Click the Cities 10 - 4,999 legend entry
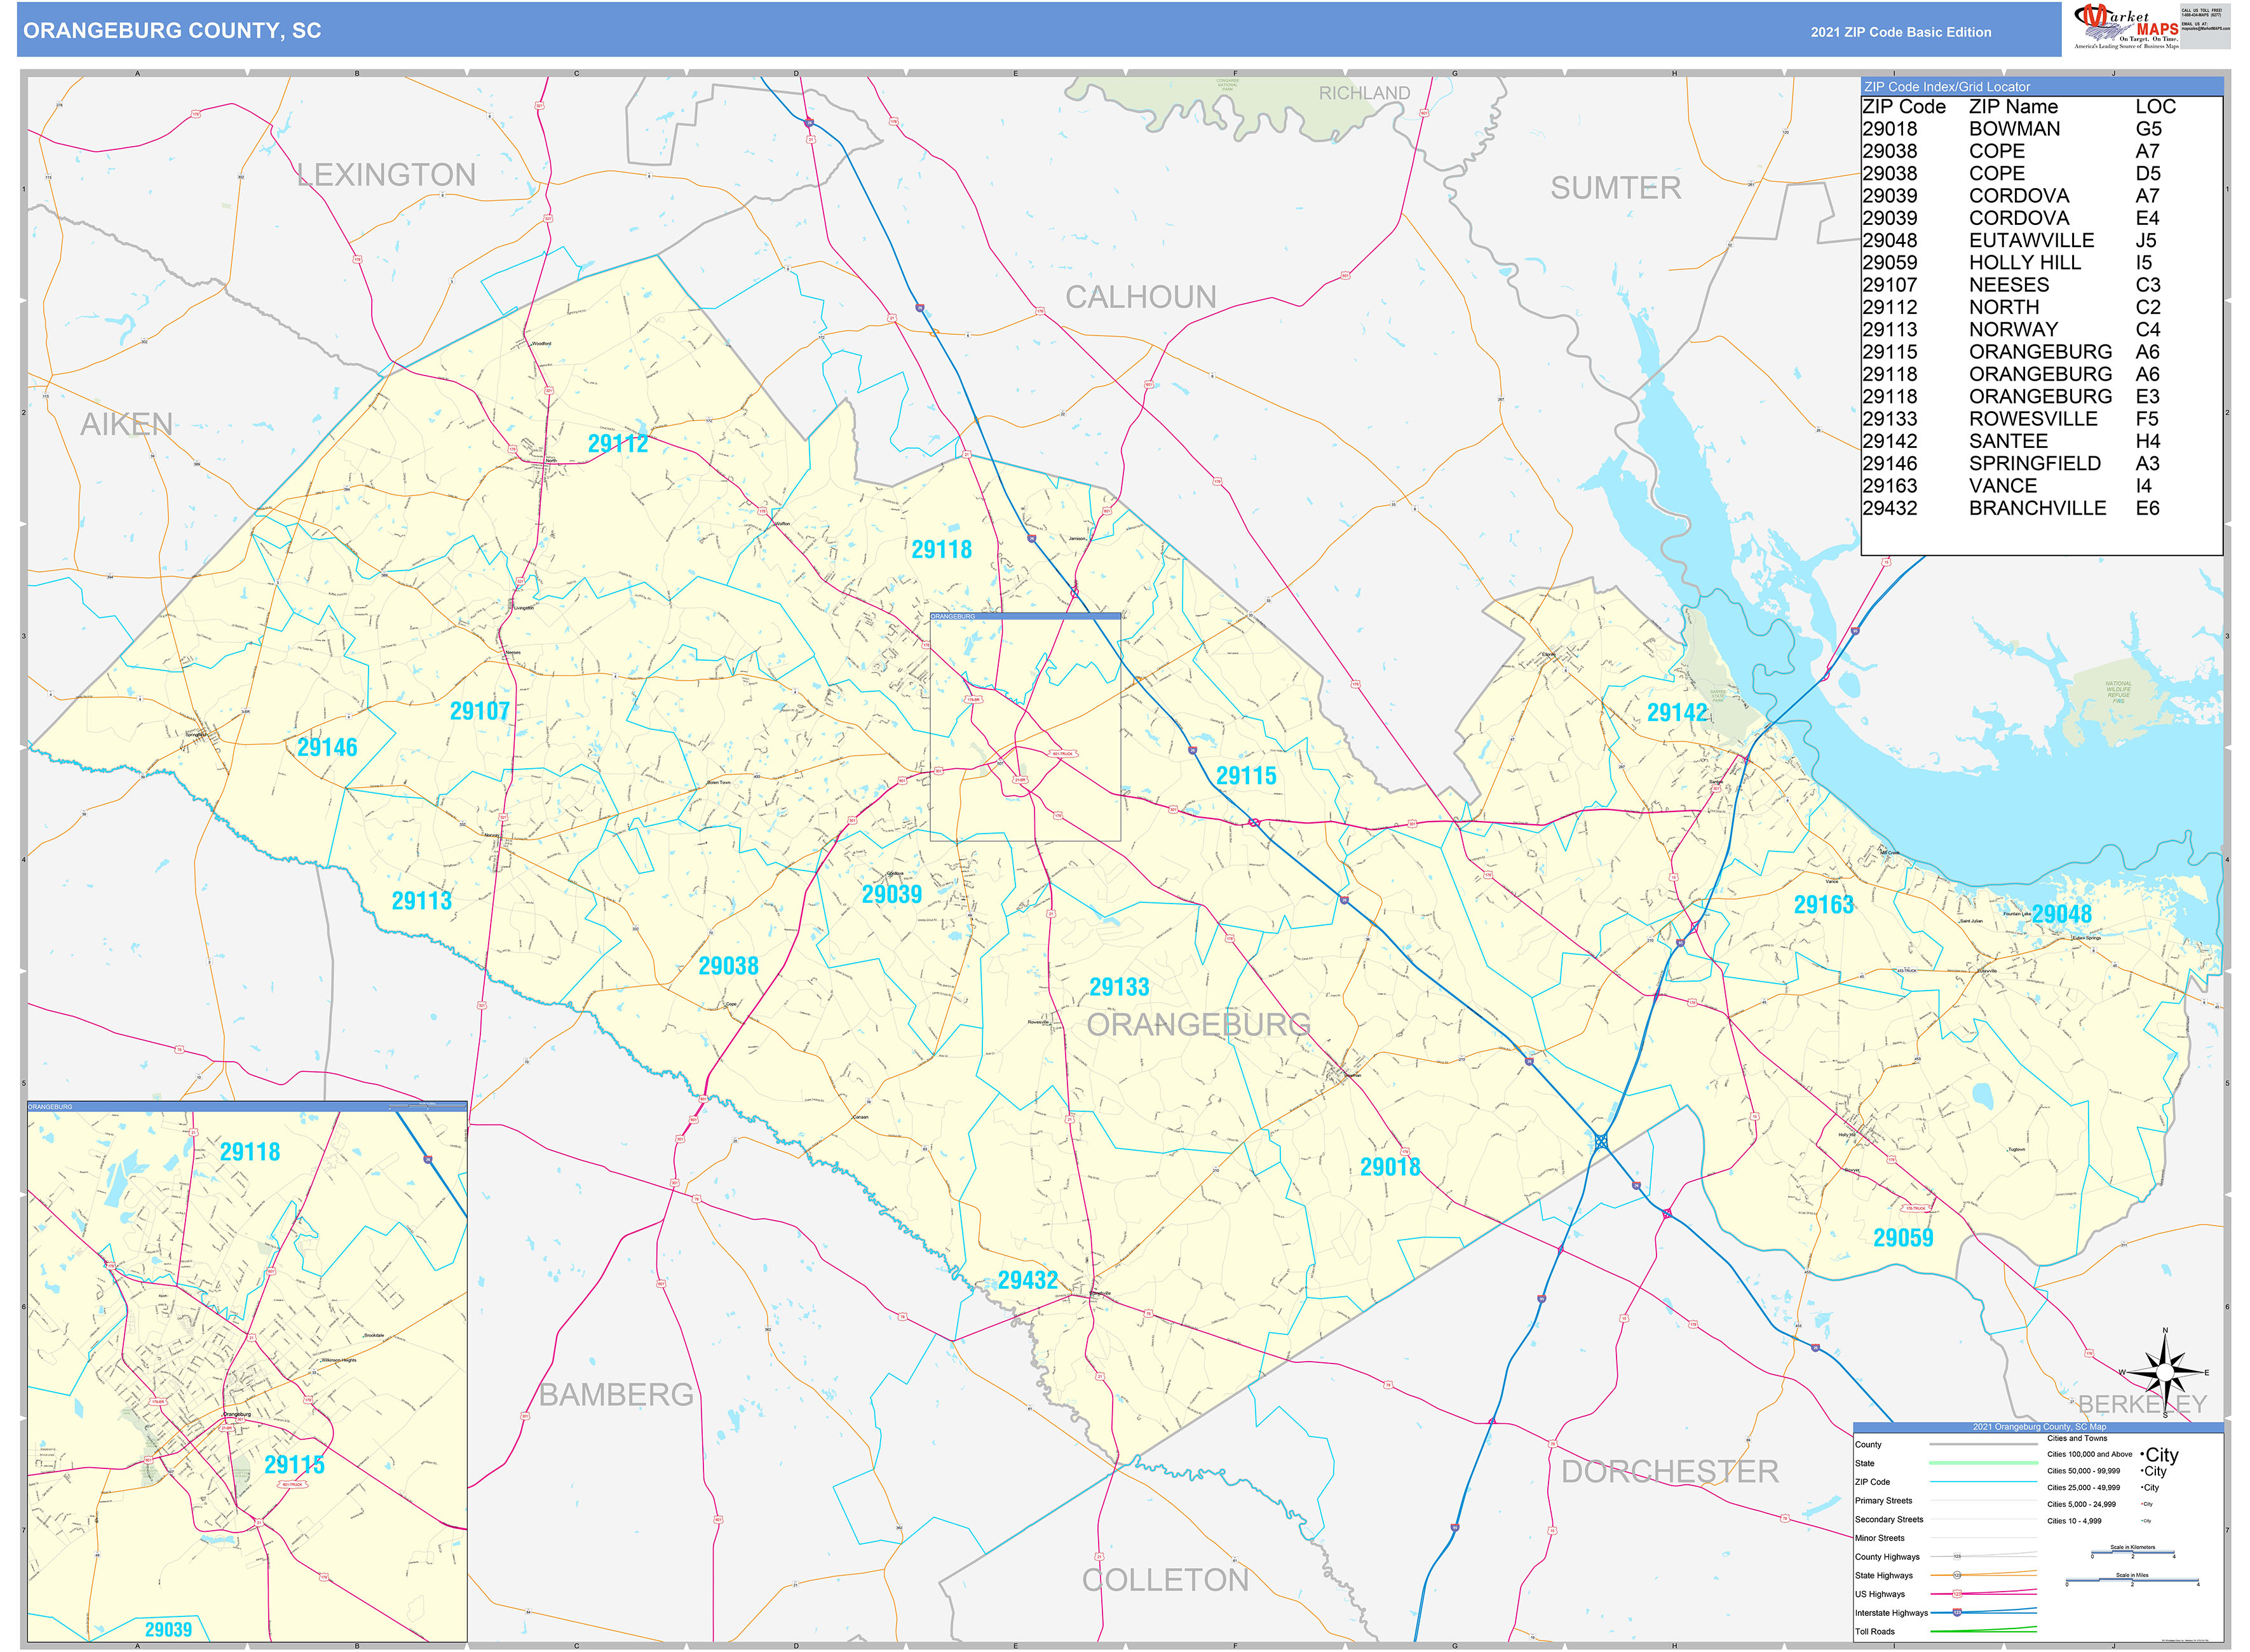 [2074, 1521]
